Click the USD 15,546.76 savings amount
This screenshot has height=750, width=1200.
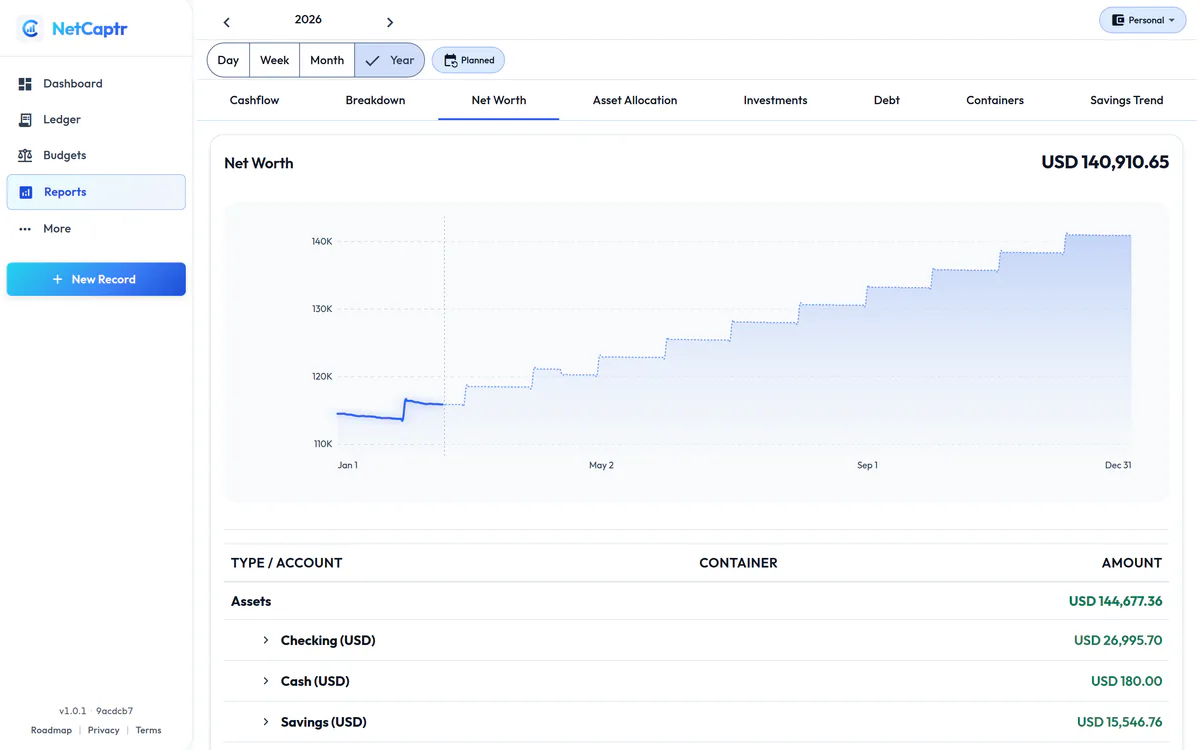[x=1119, y=722]
